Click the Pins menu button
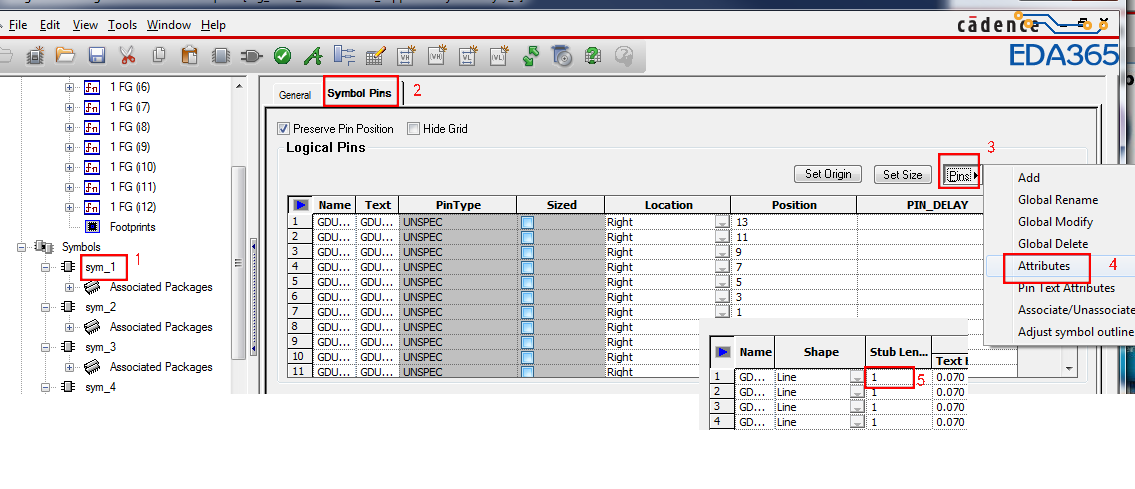The height and width of the screenshot is (489, 1135). click(x=963, y=175)
